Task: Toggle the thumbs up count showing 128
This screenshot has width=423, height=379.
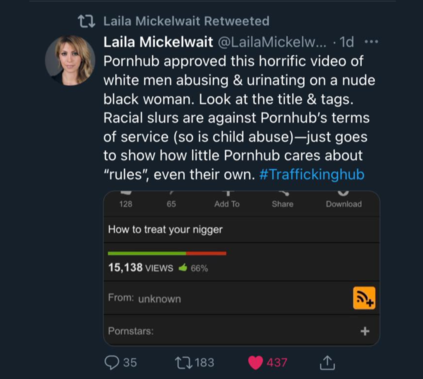Action: [126, 199]
